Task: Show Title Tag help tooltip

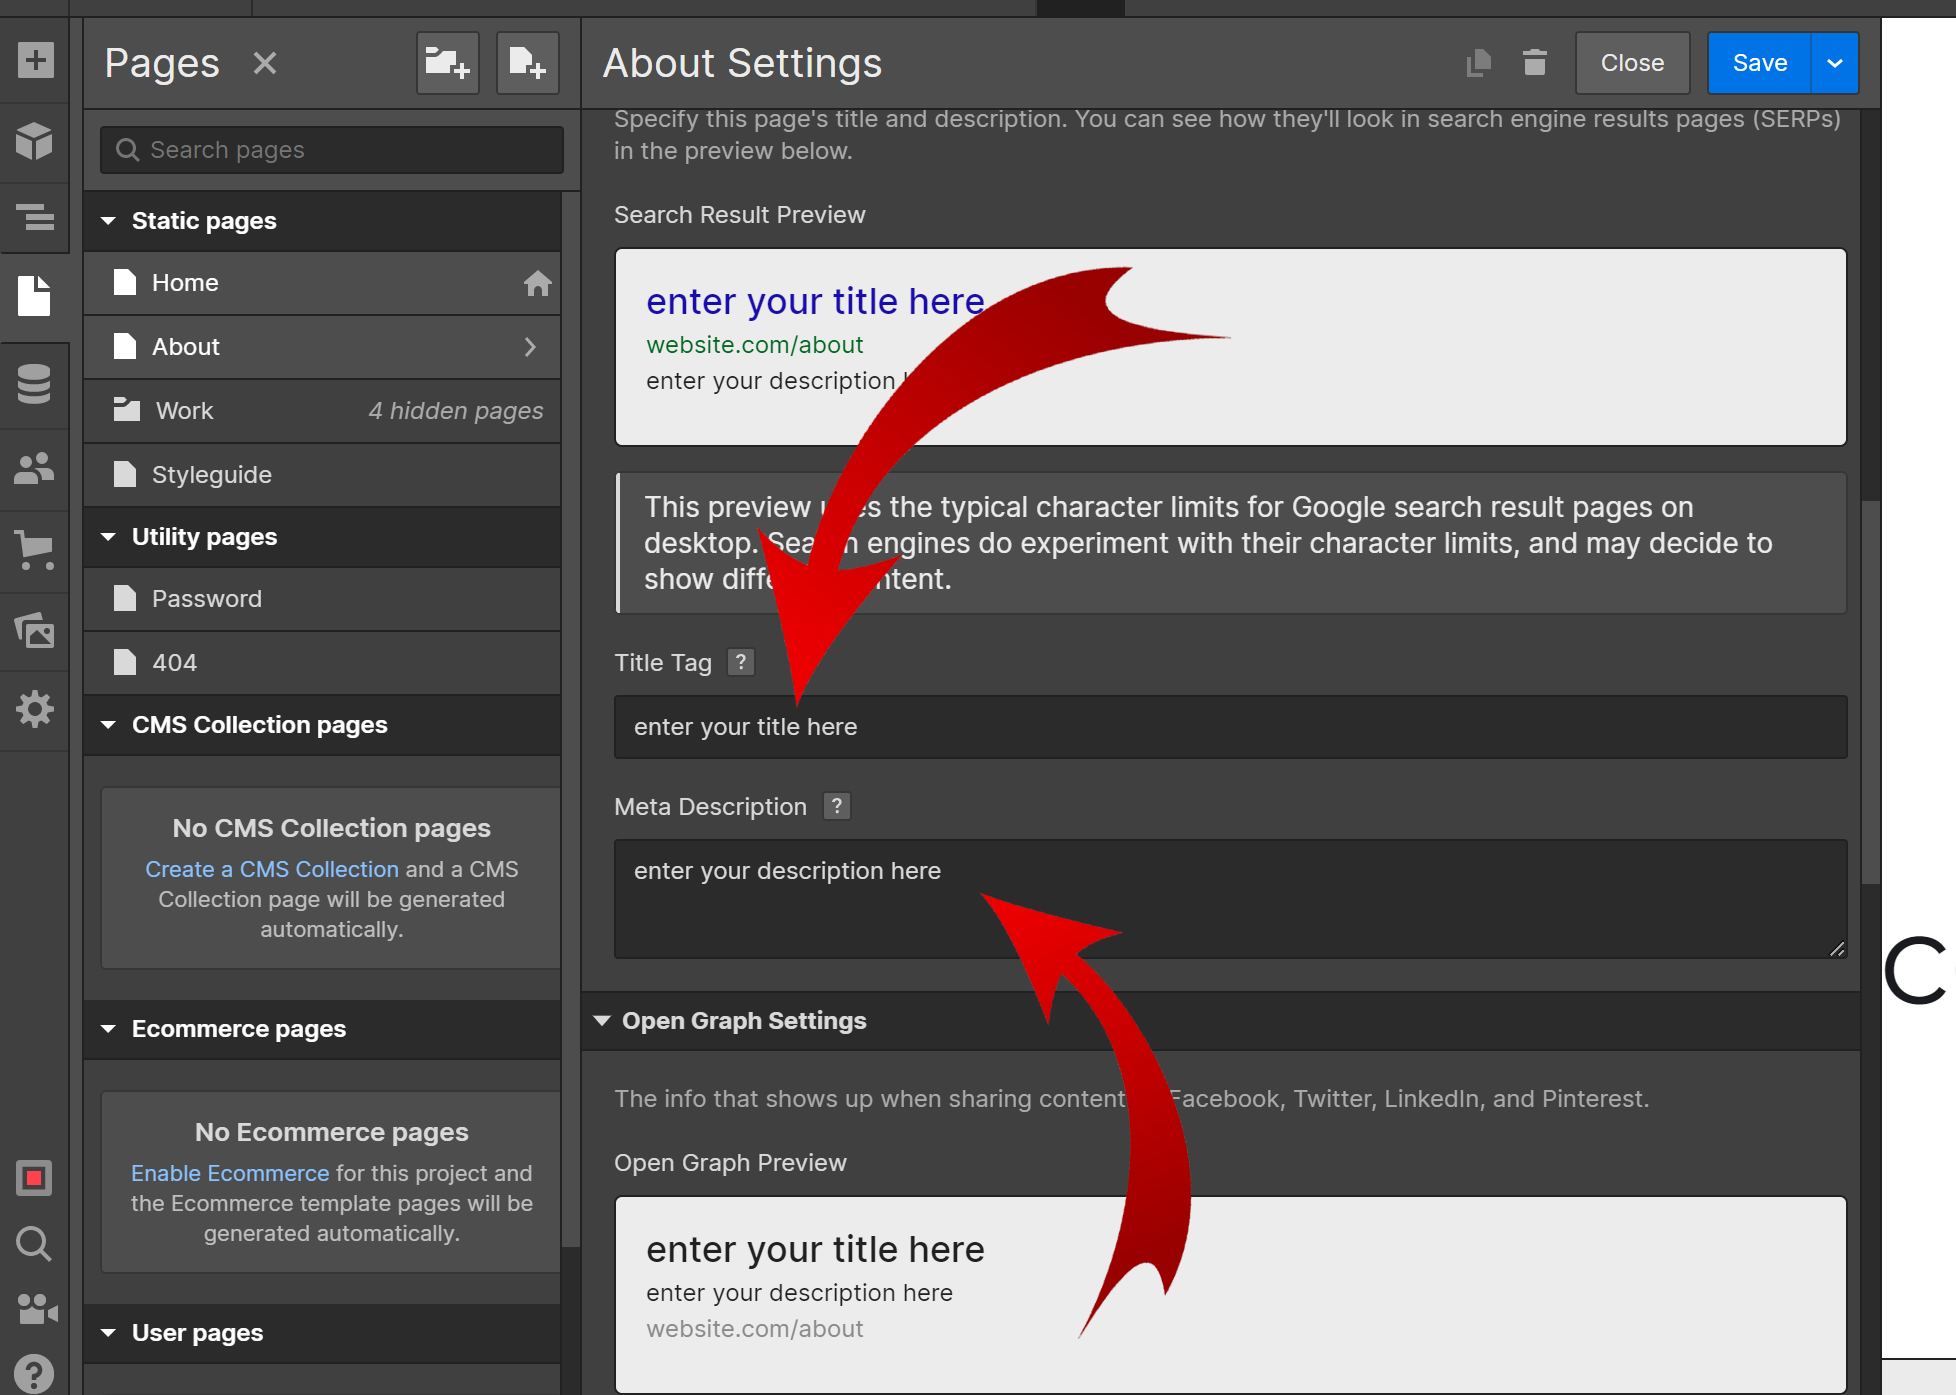Action: coord(741,662)
